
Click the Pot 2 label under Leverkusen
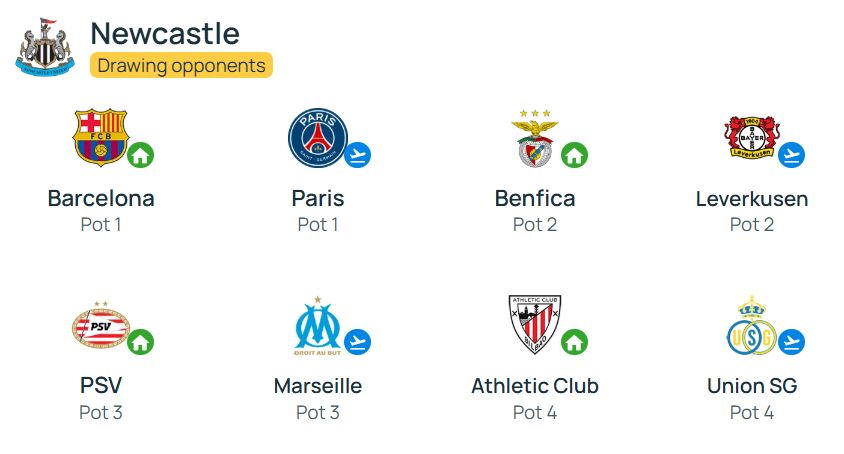pyautogui.click(x=752, y=225)
